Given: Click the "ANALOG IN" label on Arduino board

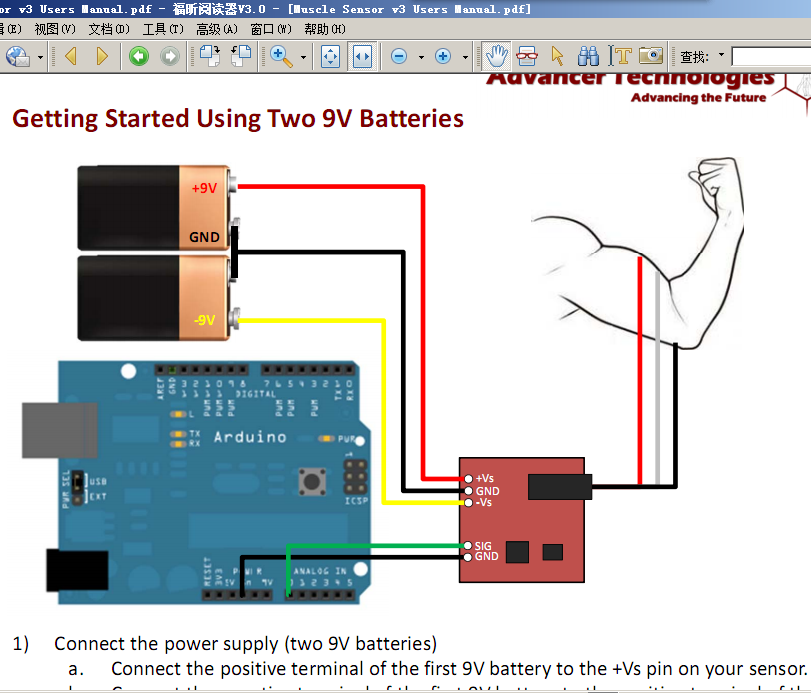Looking at the screenshot, I should [320, 571].
